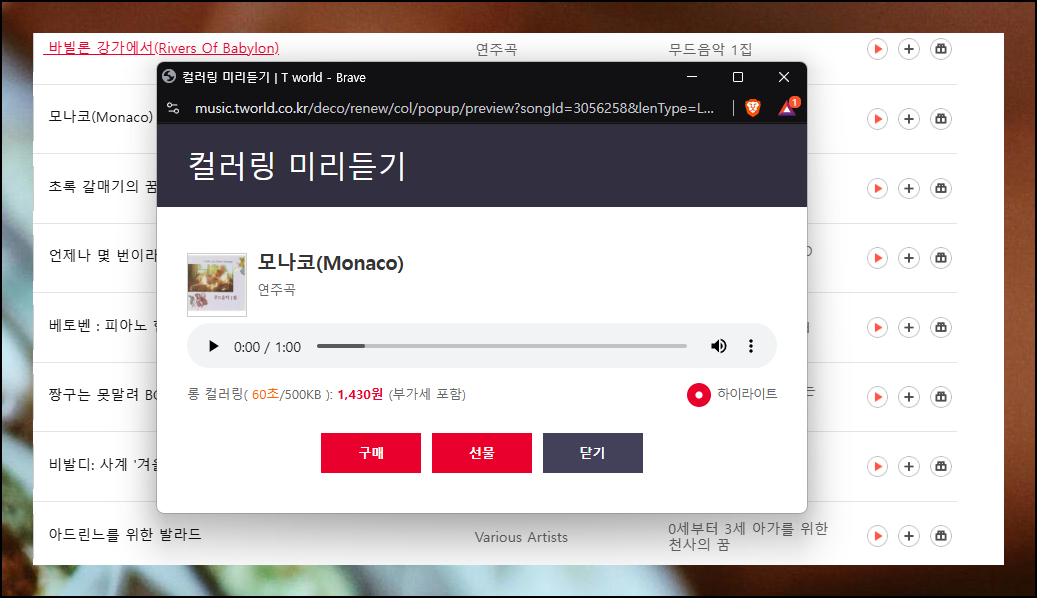Click the Various Artists artist name

521,537
